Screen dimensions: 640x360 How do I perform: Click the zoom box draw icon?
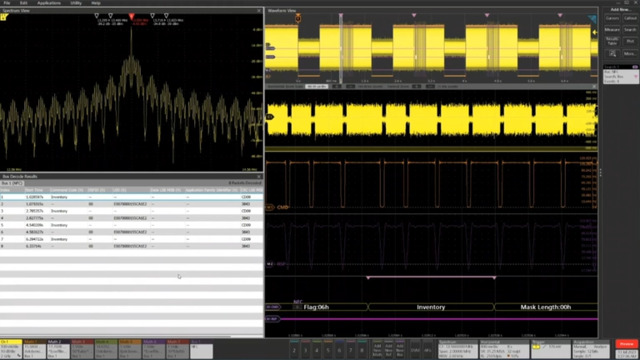click(612, 53)
